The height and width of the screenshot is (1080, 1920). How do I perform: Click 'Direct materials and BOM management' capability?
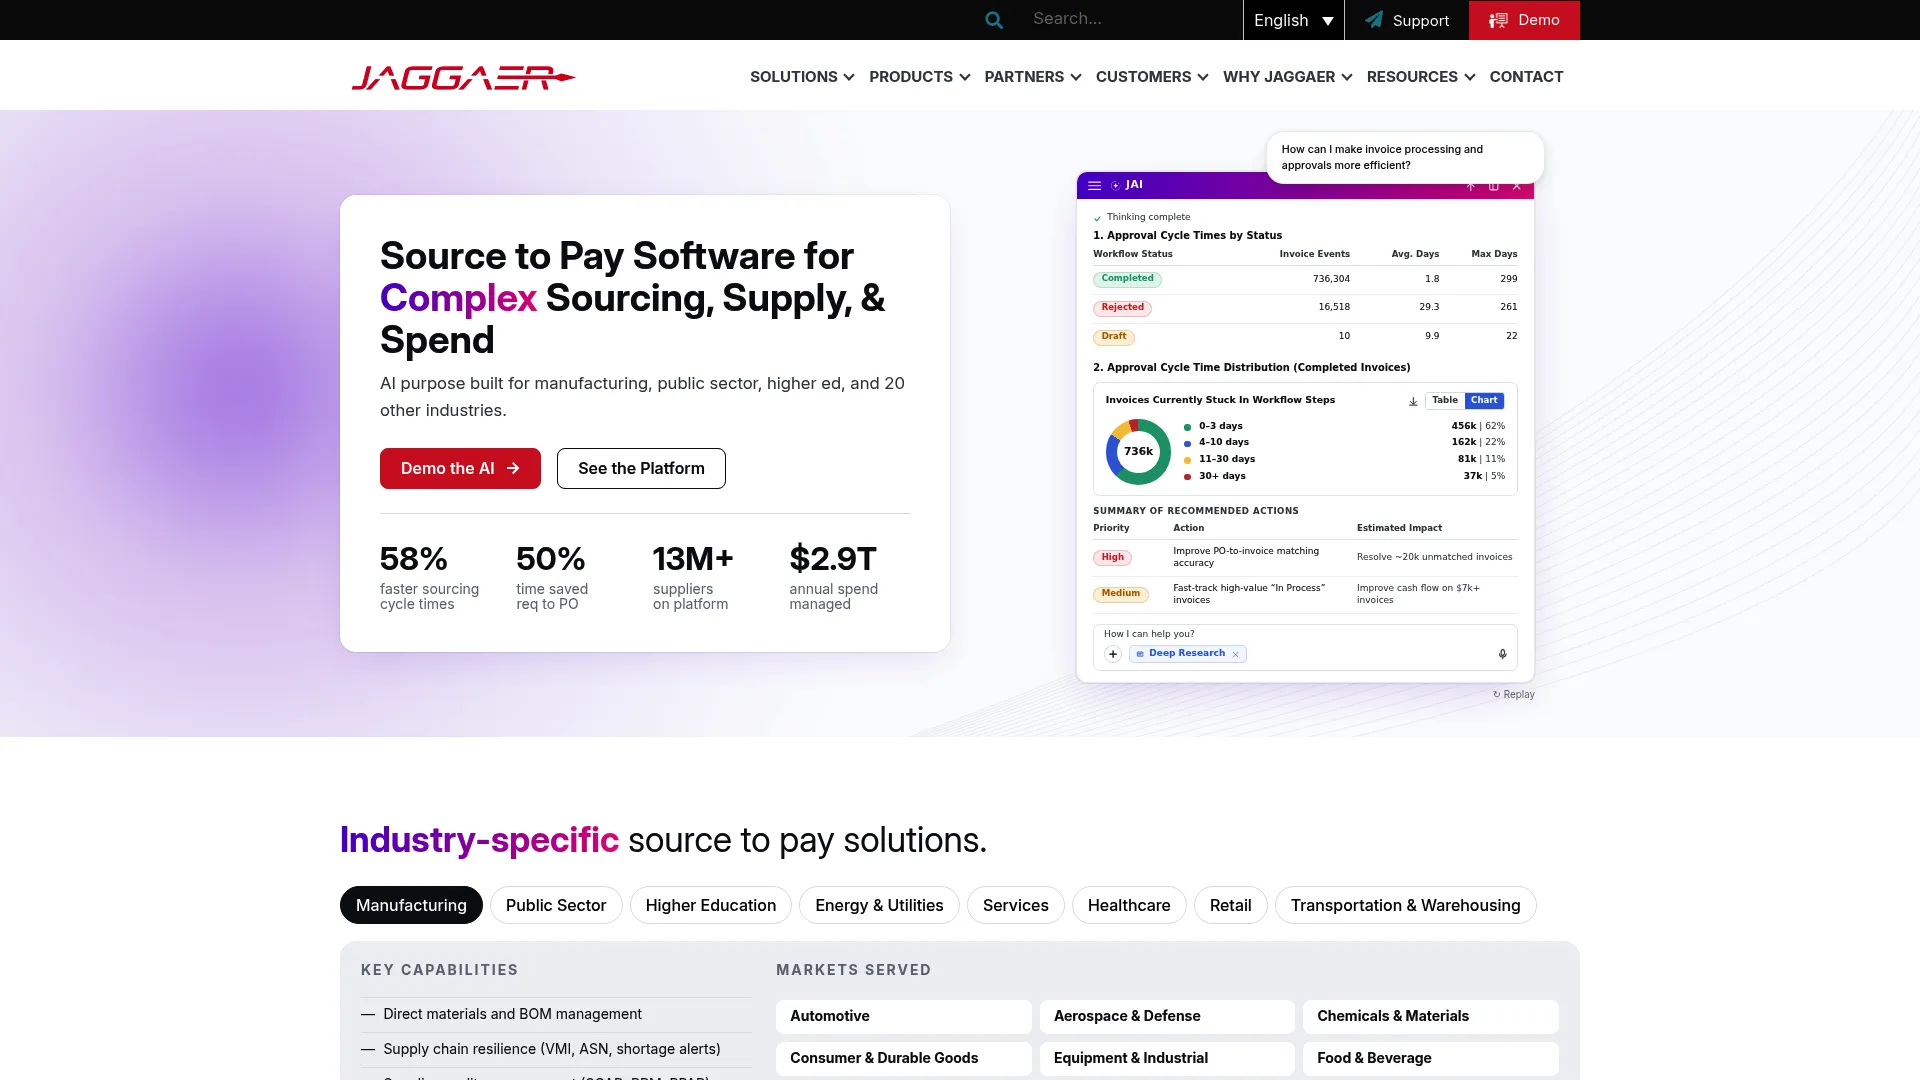pos(556,1014)
